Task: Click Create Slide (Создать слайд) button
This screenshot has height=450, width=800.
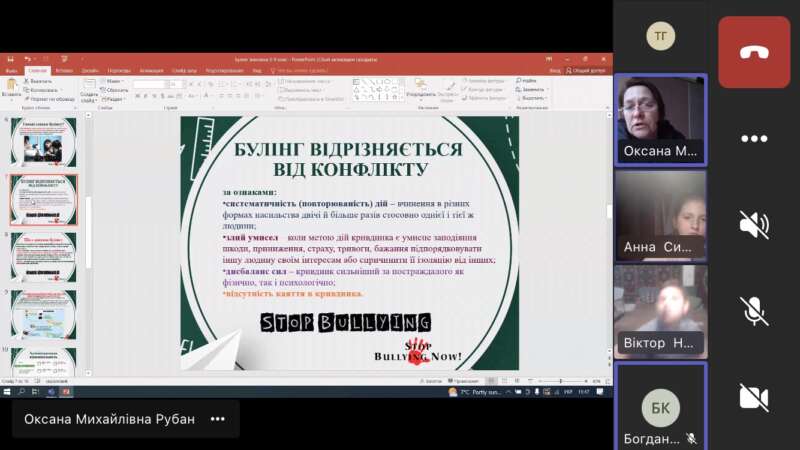Action: (89, 90)
